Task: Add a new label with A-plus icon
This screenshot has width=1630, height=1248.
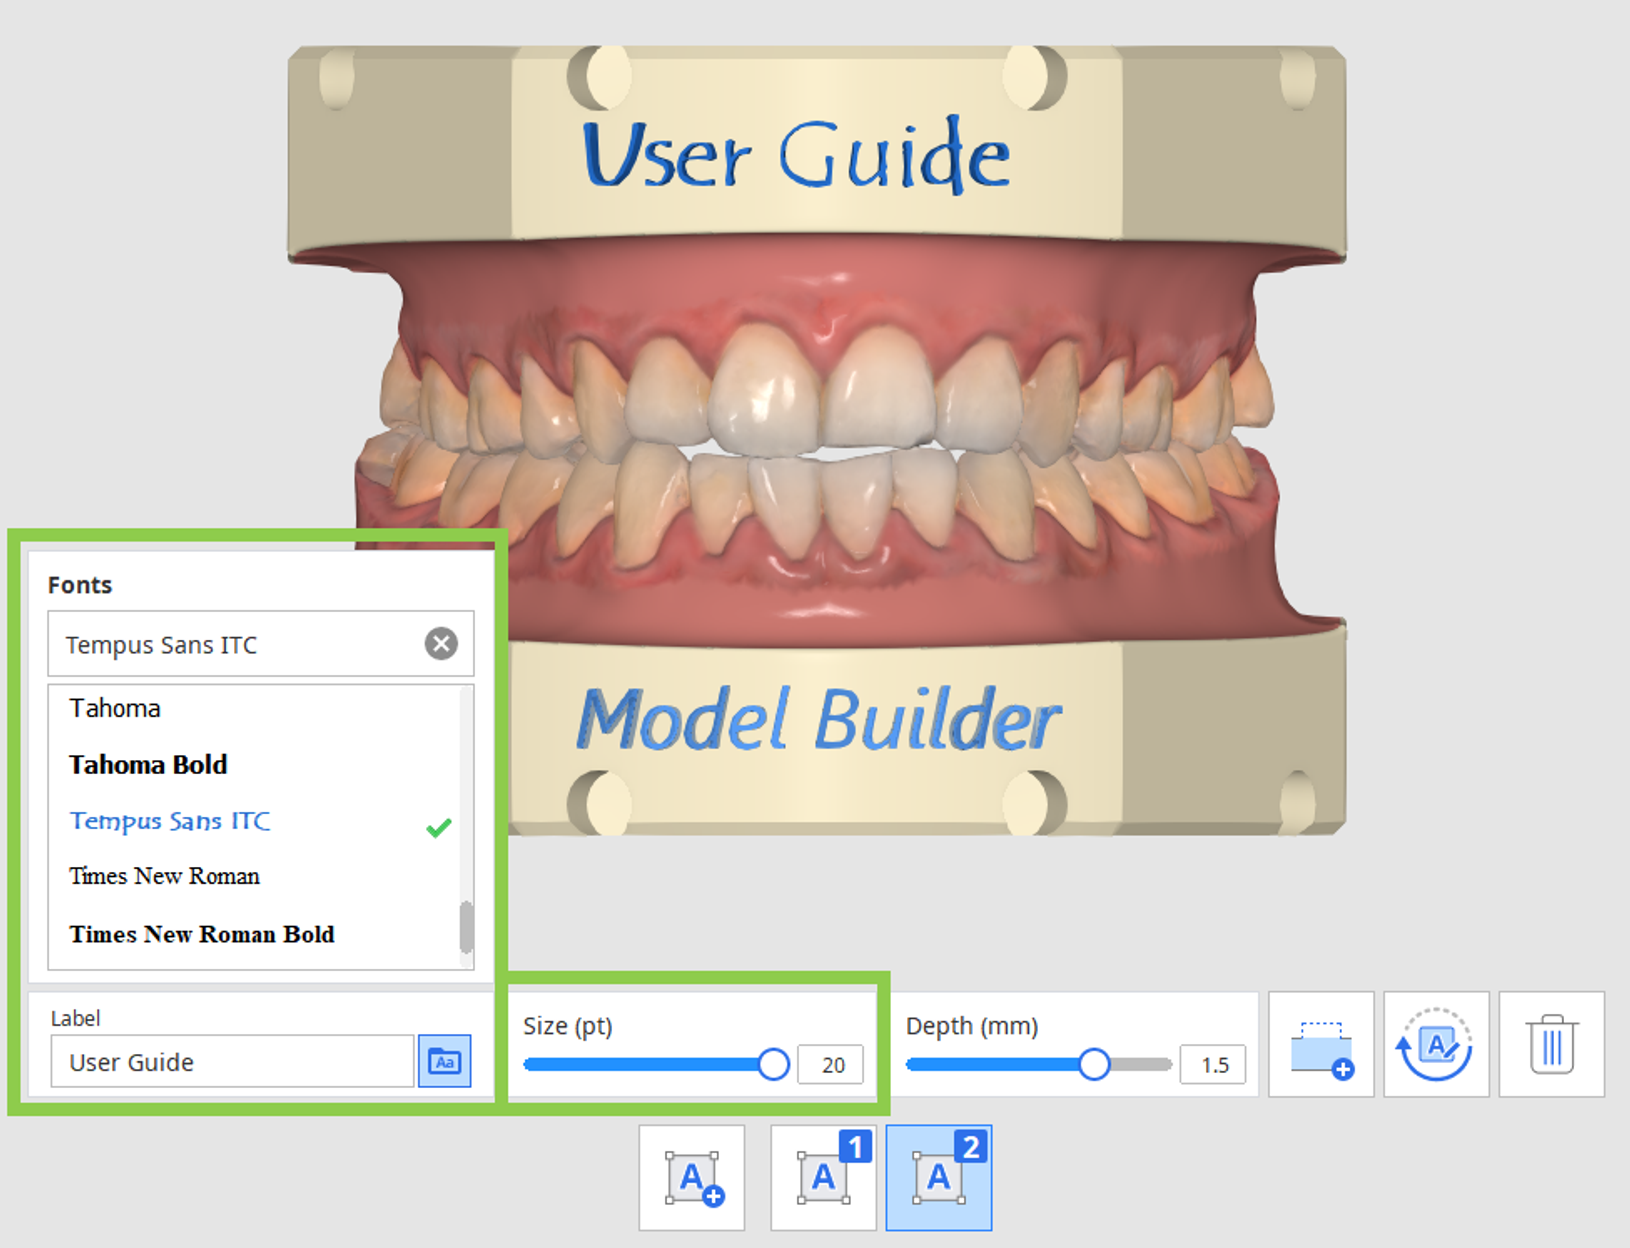Action: click(692, 1178)
